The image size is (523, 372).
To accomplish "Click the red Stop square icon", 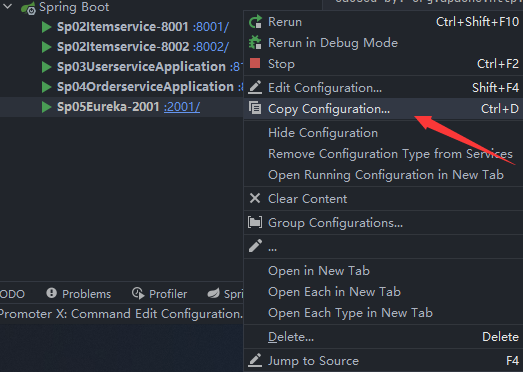I will coord(255,63).
